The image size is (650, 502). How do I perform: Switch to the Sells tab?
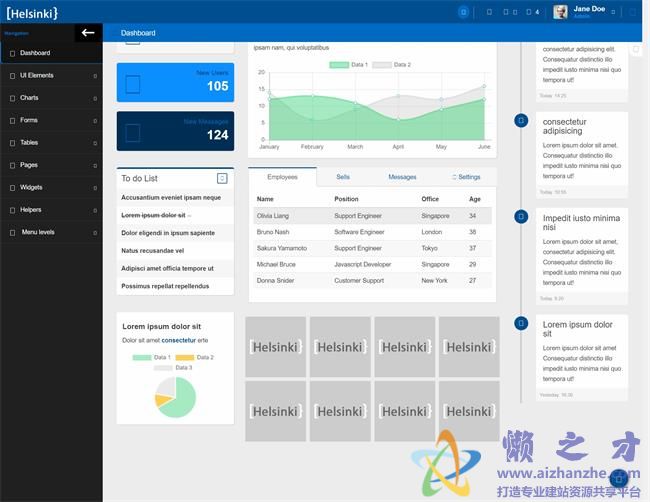343,177
